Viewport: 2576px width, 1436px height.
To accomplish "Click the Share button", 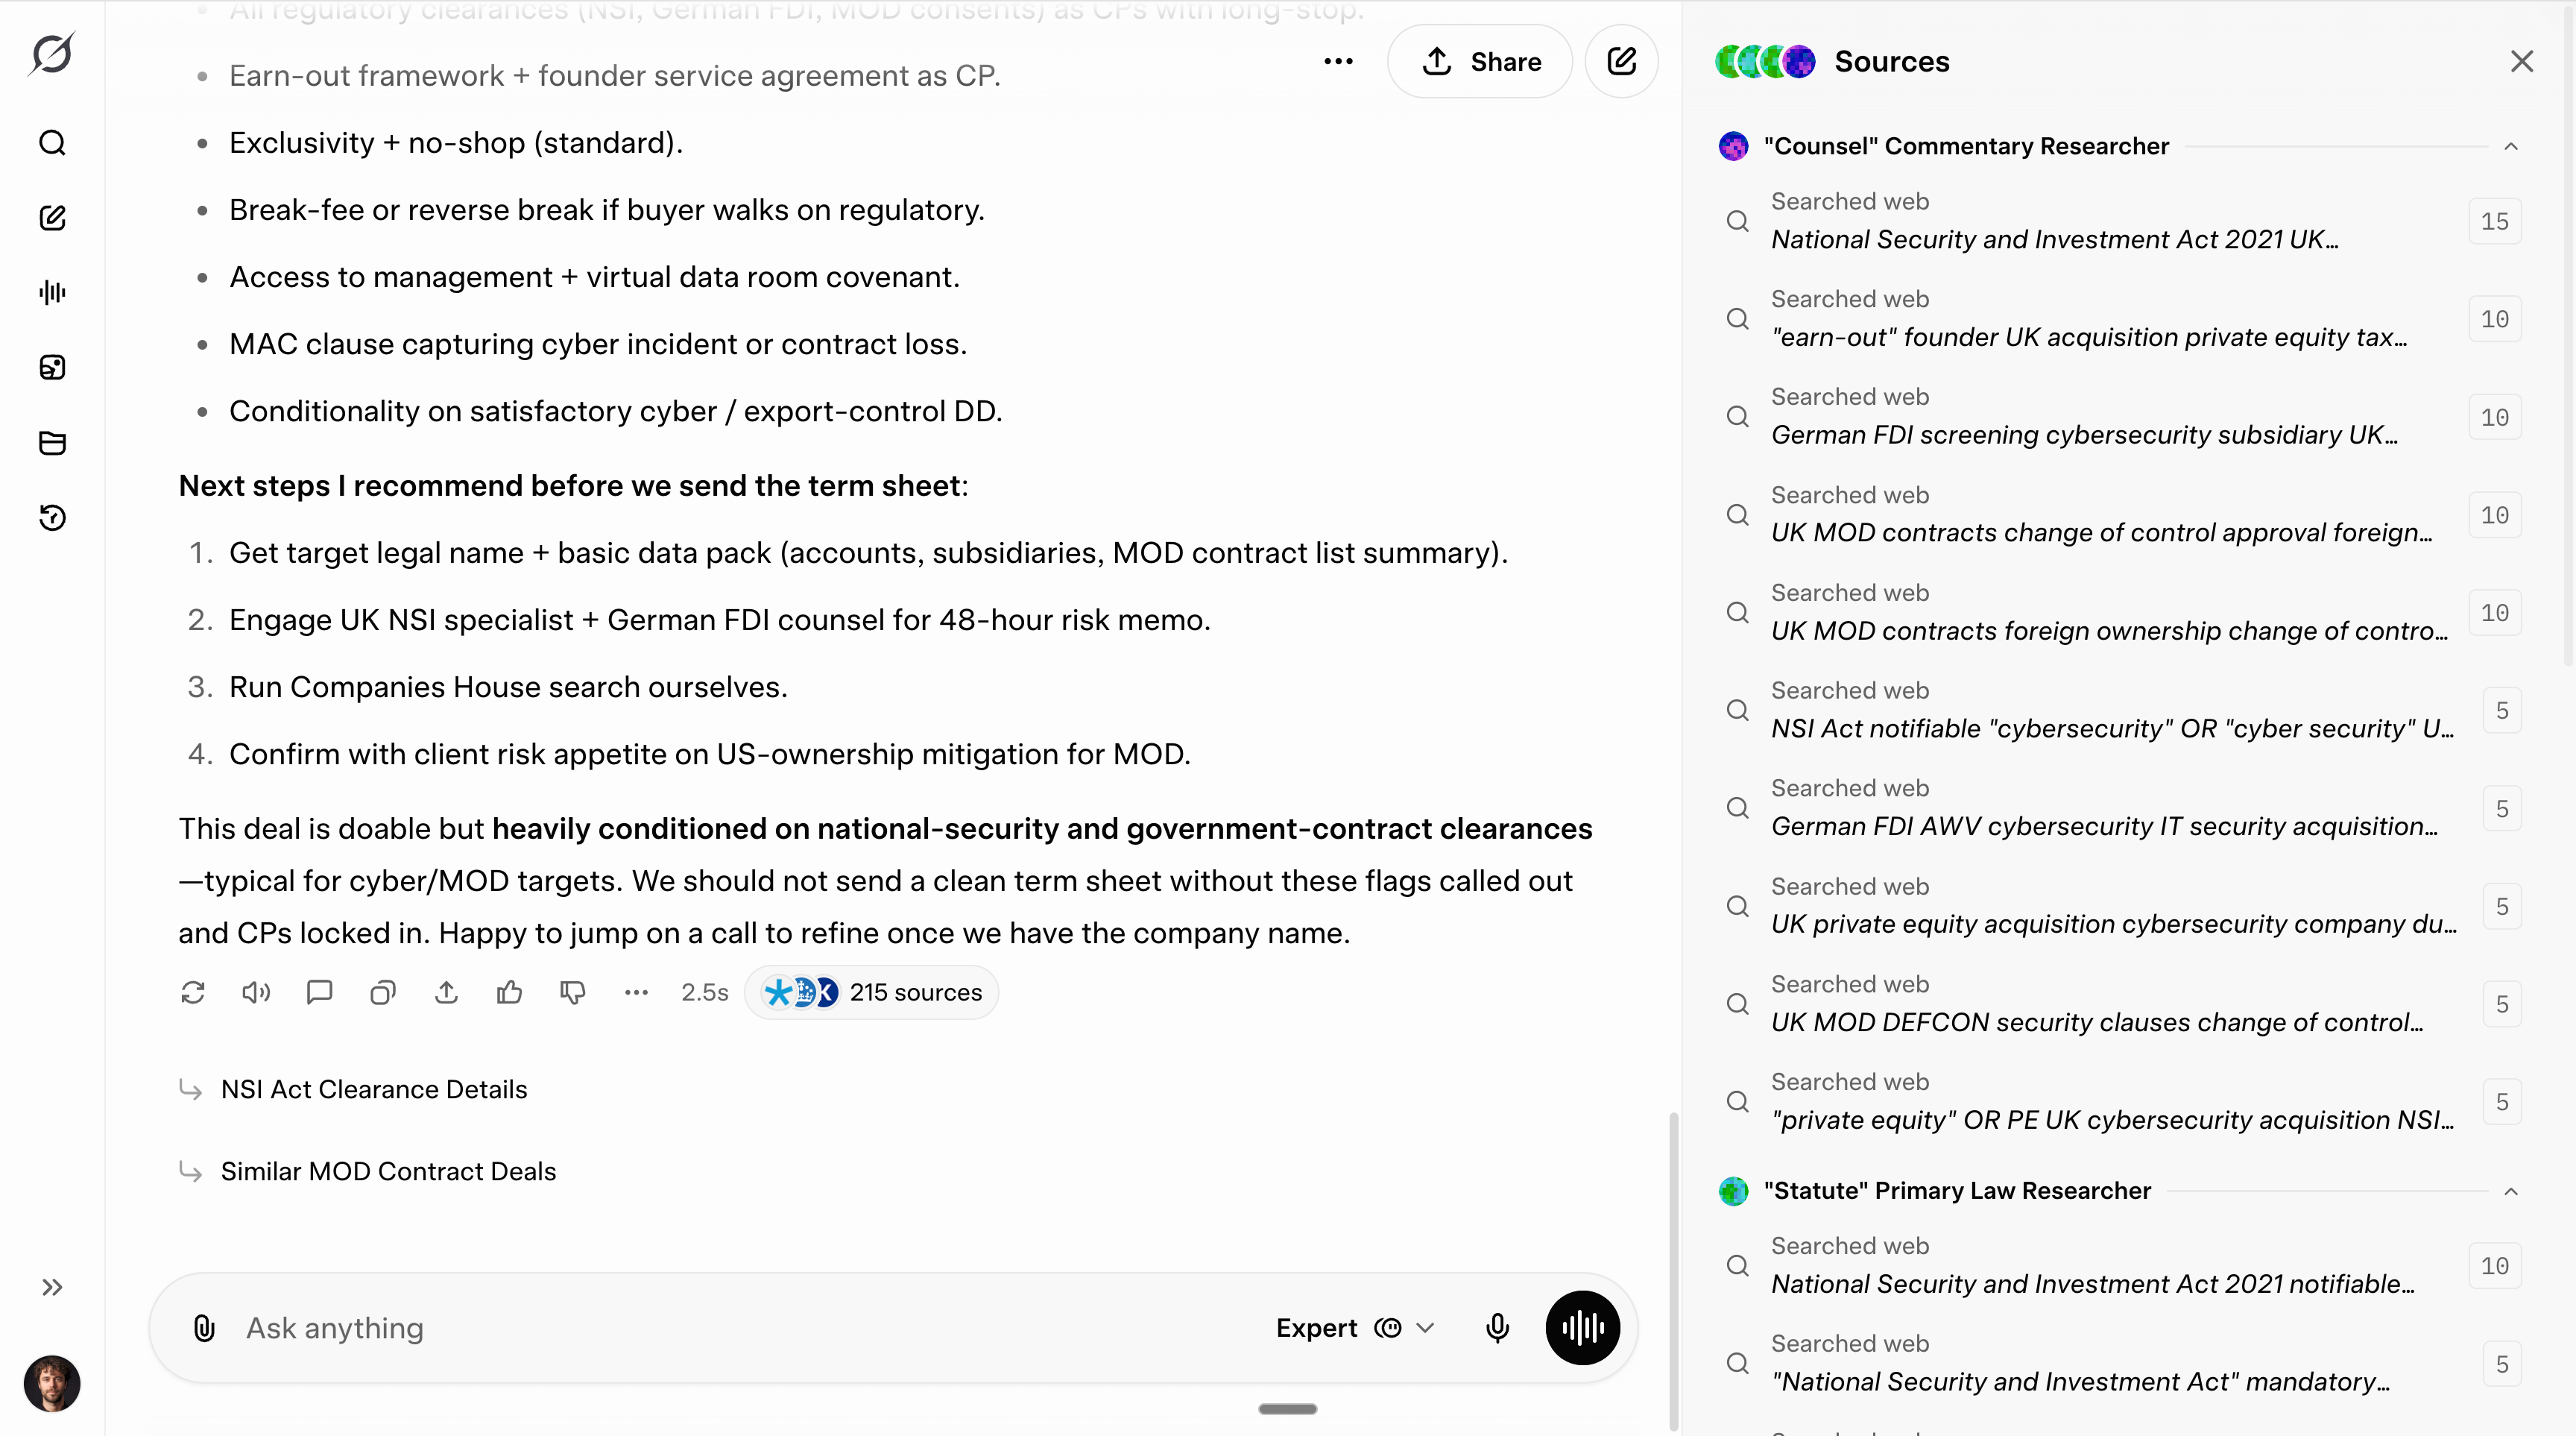I will [1480, 62].
